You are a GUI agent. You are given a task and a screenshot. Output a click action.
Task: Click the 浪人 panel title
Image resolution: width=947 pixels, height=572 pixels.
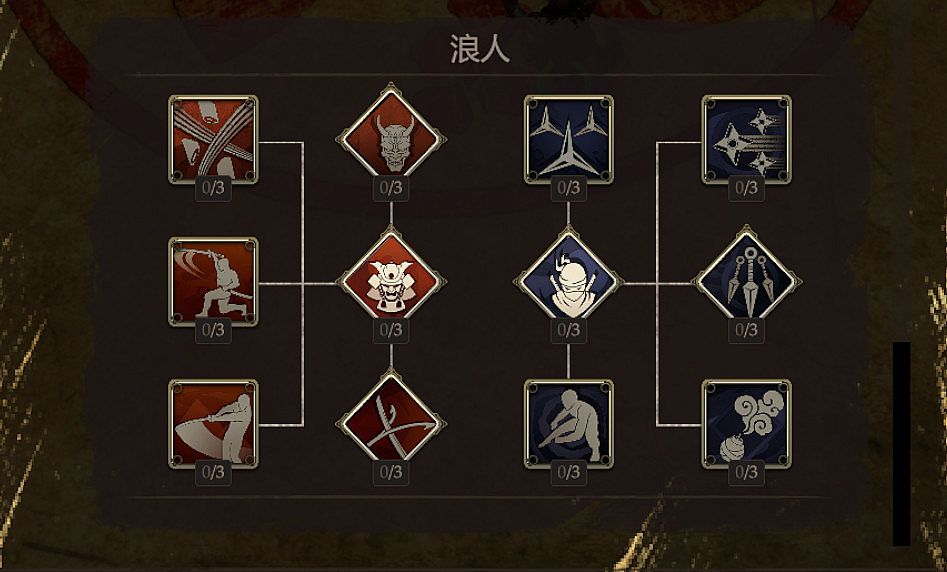pos(480,49)
